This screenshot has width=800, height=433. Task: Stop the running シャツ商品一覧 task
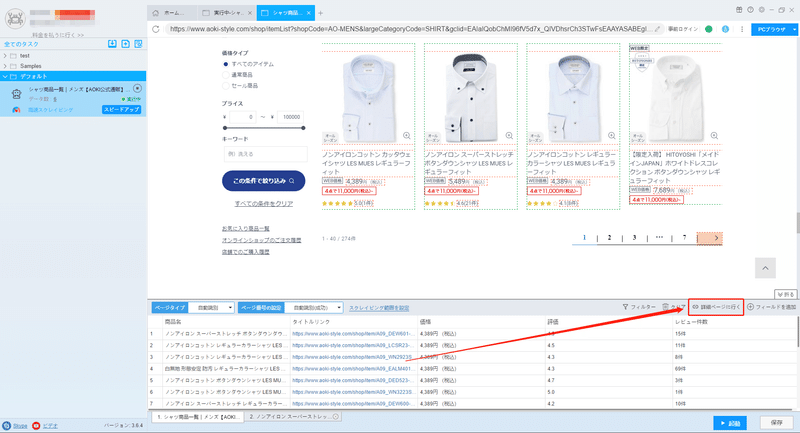click(138, 89)
